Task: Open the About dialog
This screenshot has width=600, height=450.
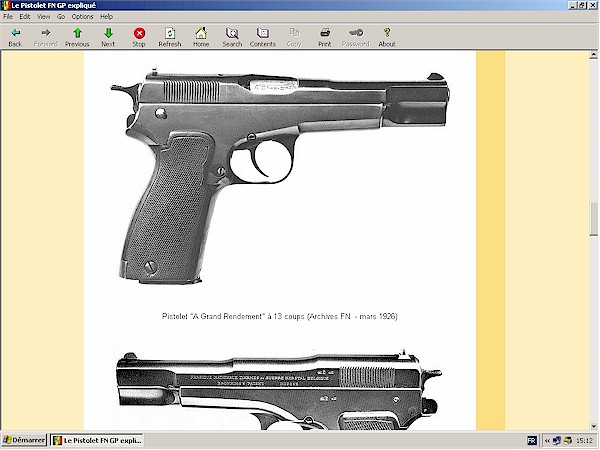Action: coord(387,37)
